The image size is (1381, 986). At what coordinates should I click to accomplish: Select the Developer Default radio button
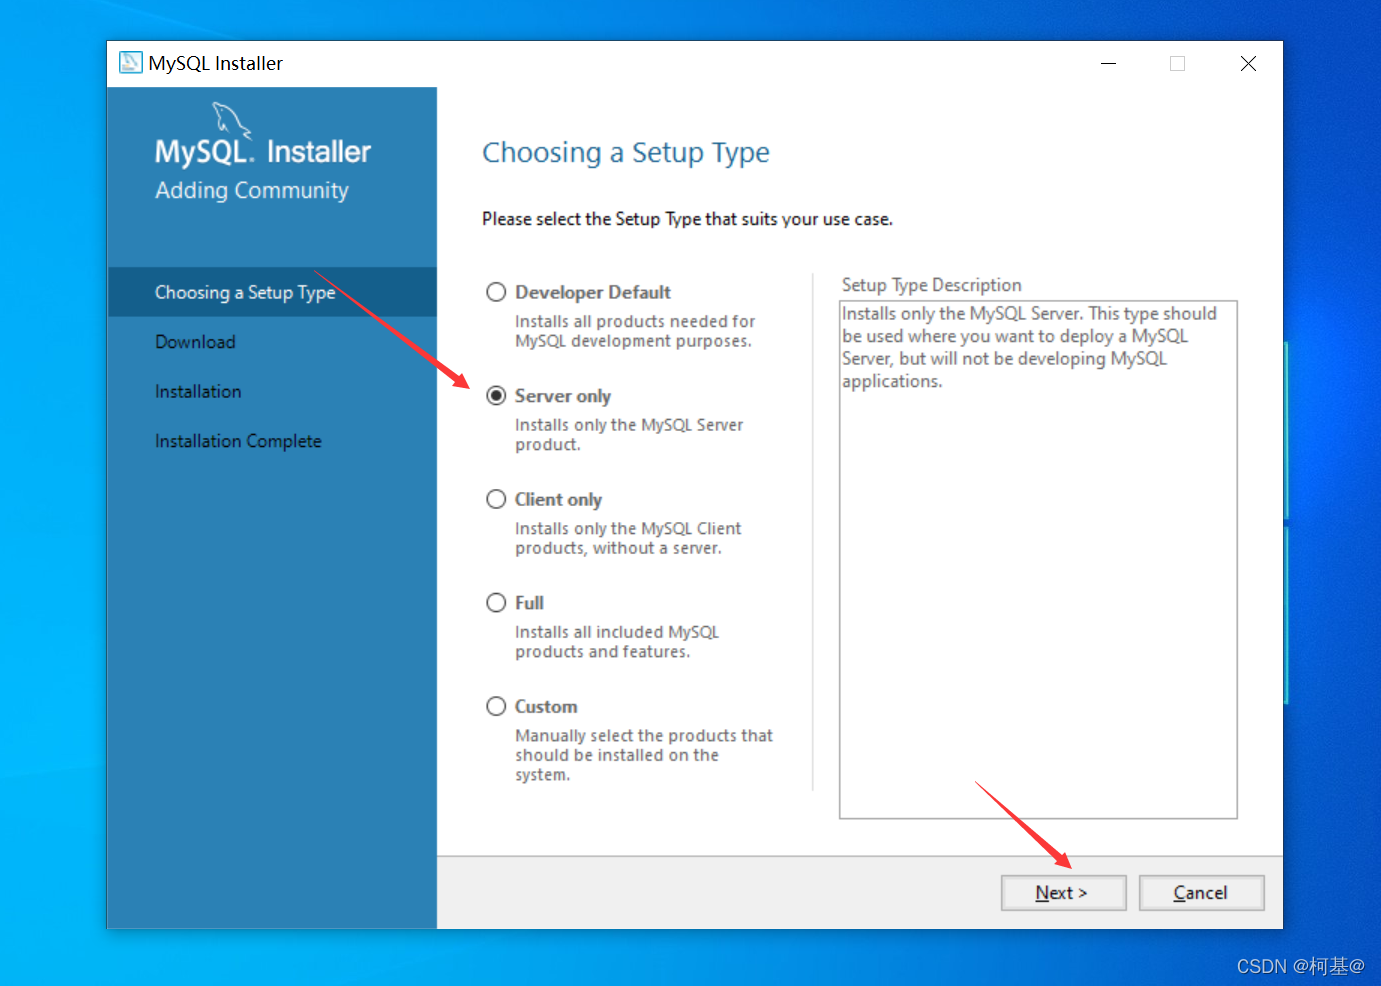[496, 292]
